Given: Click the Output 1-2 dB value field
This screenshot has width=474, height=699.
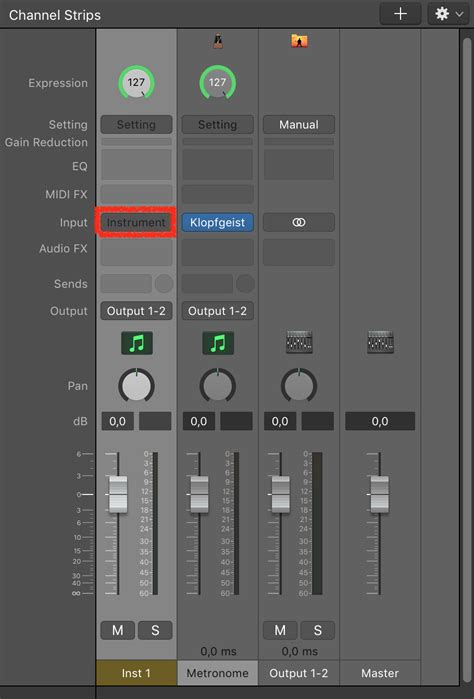Looking at the screenshot, I should [x=280, y=421].
